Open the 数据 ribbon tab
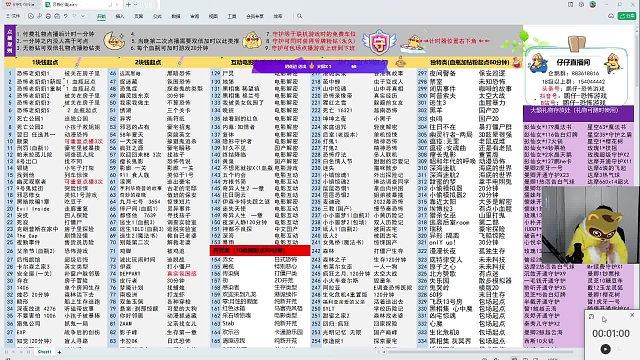This screenshot has width=640, height=360. click(176, 16)
